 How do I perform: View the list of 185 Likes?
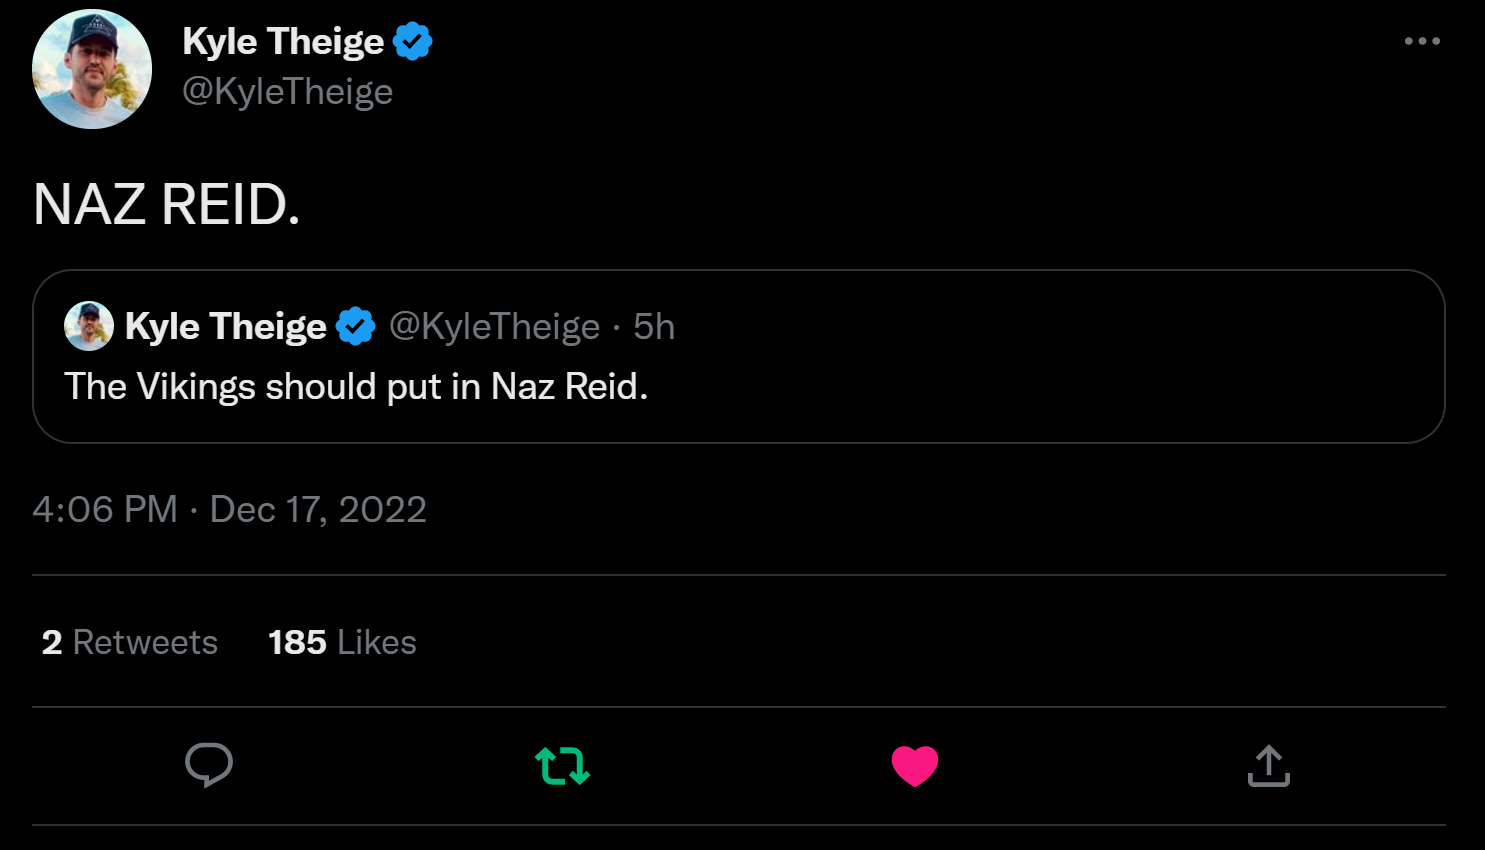342,642
